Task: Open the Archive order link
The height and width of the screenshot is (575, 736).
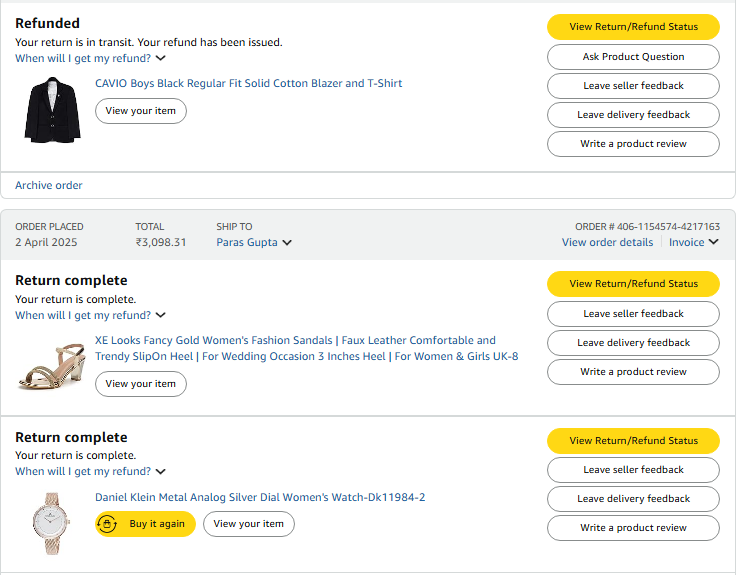Action: (x=49, y=185)
